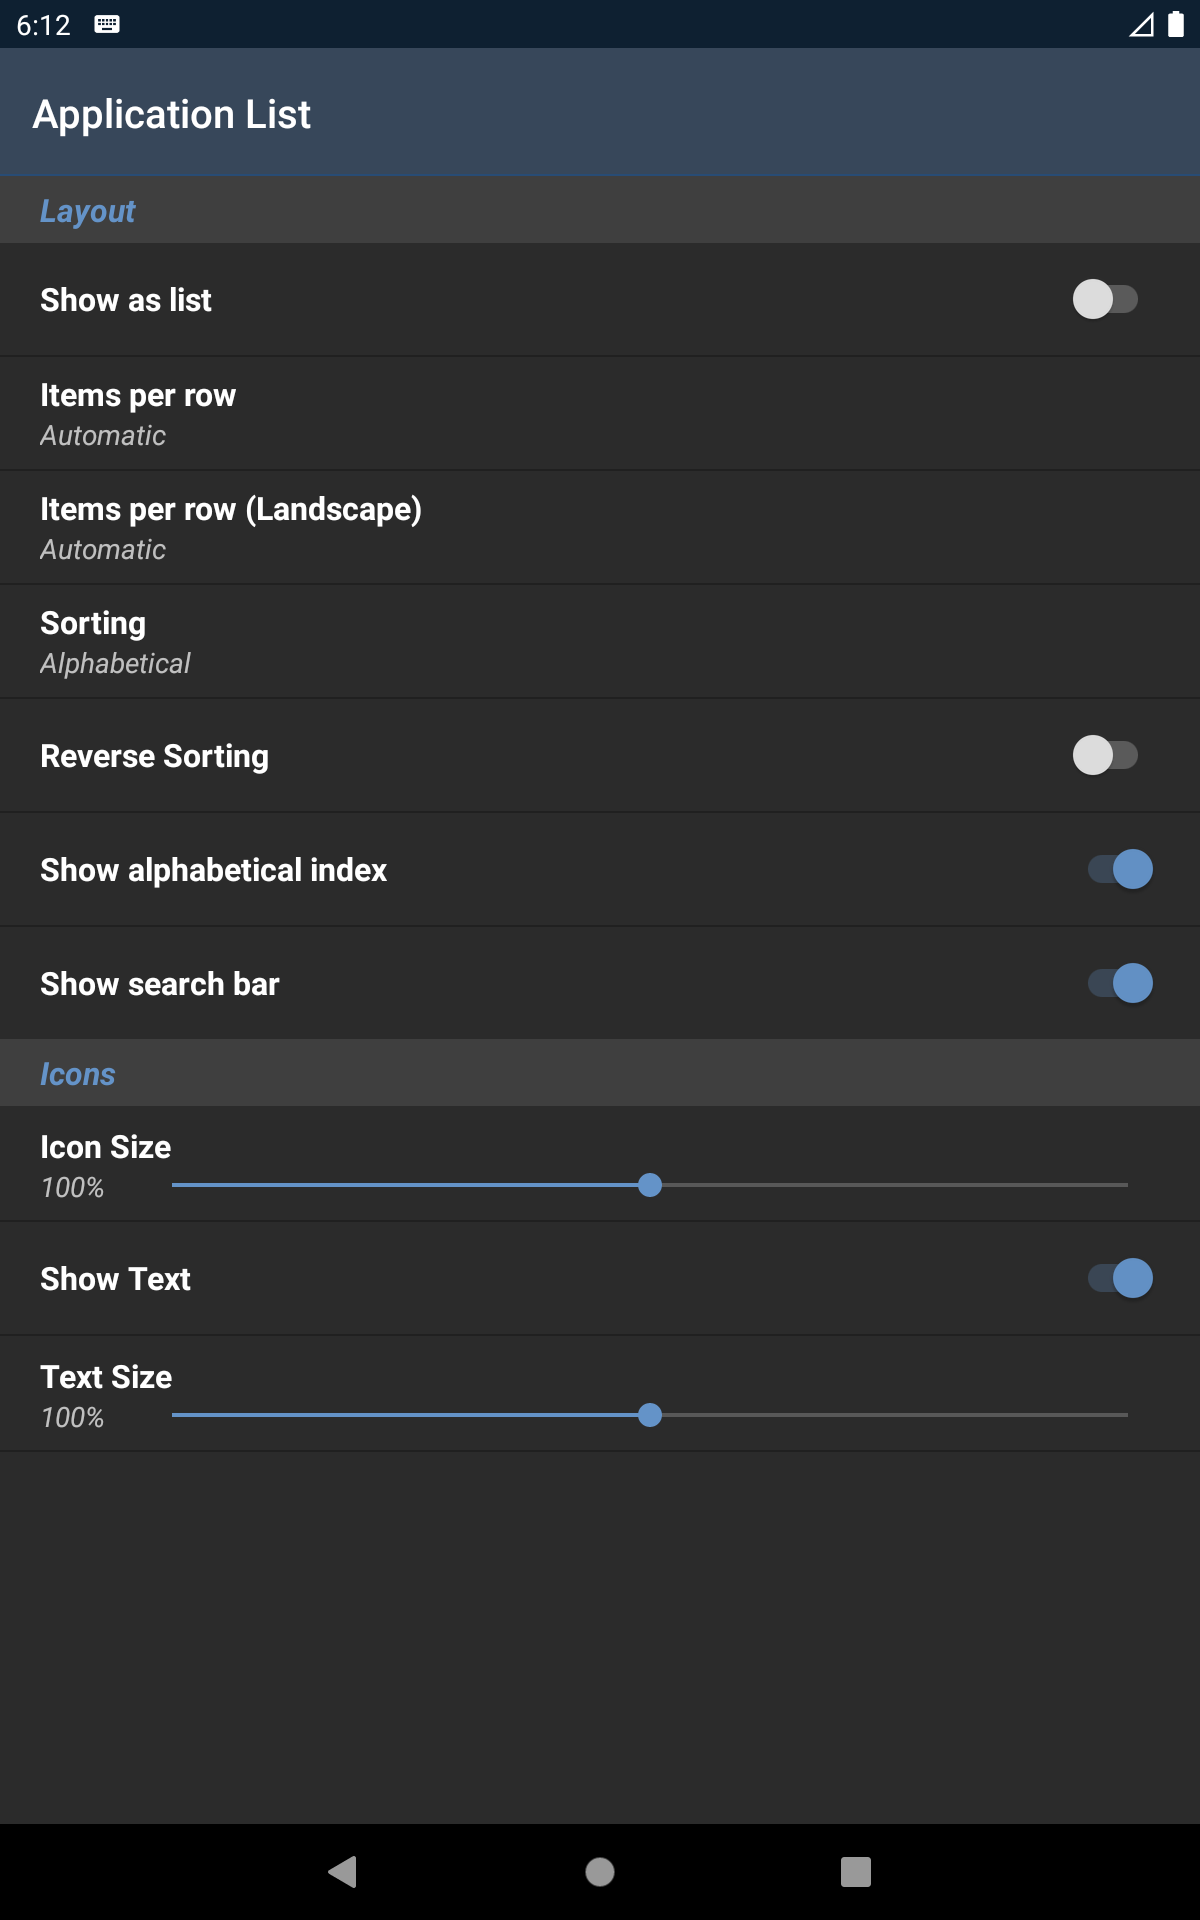1200x1920 pixels.
Task: Enable the Show as list switch
Action: click(1105, 299)
